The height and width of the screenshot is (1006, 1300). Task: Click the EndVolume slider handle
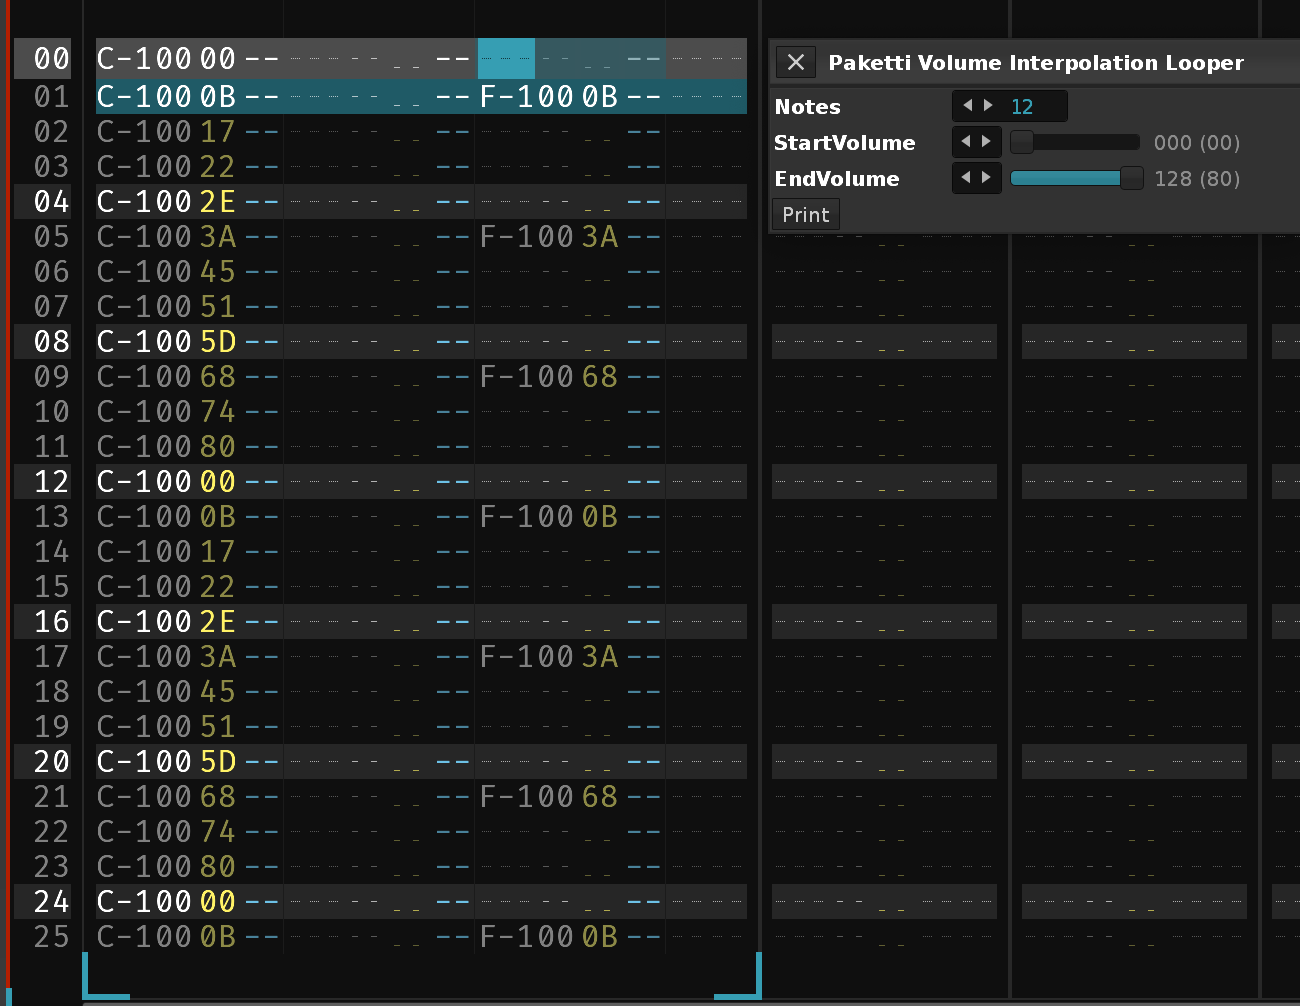point(1131,179)
